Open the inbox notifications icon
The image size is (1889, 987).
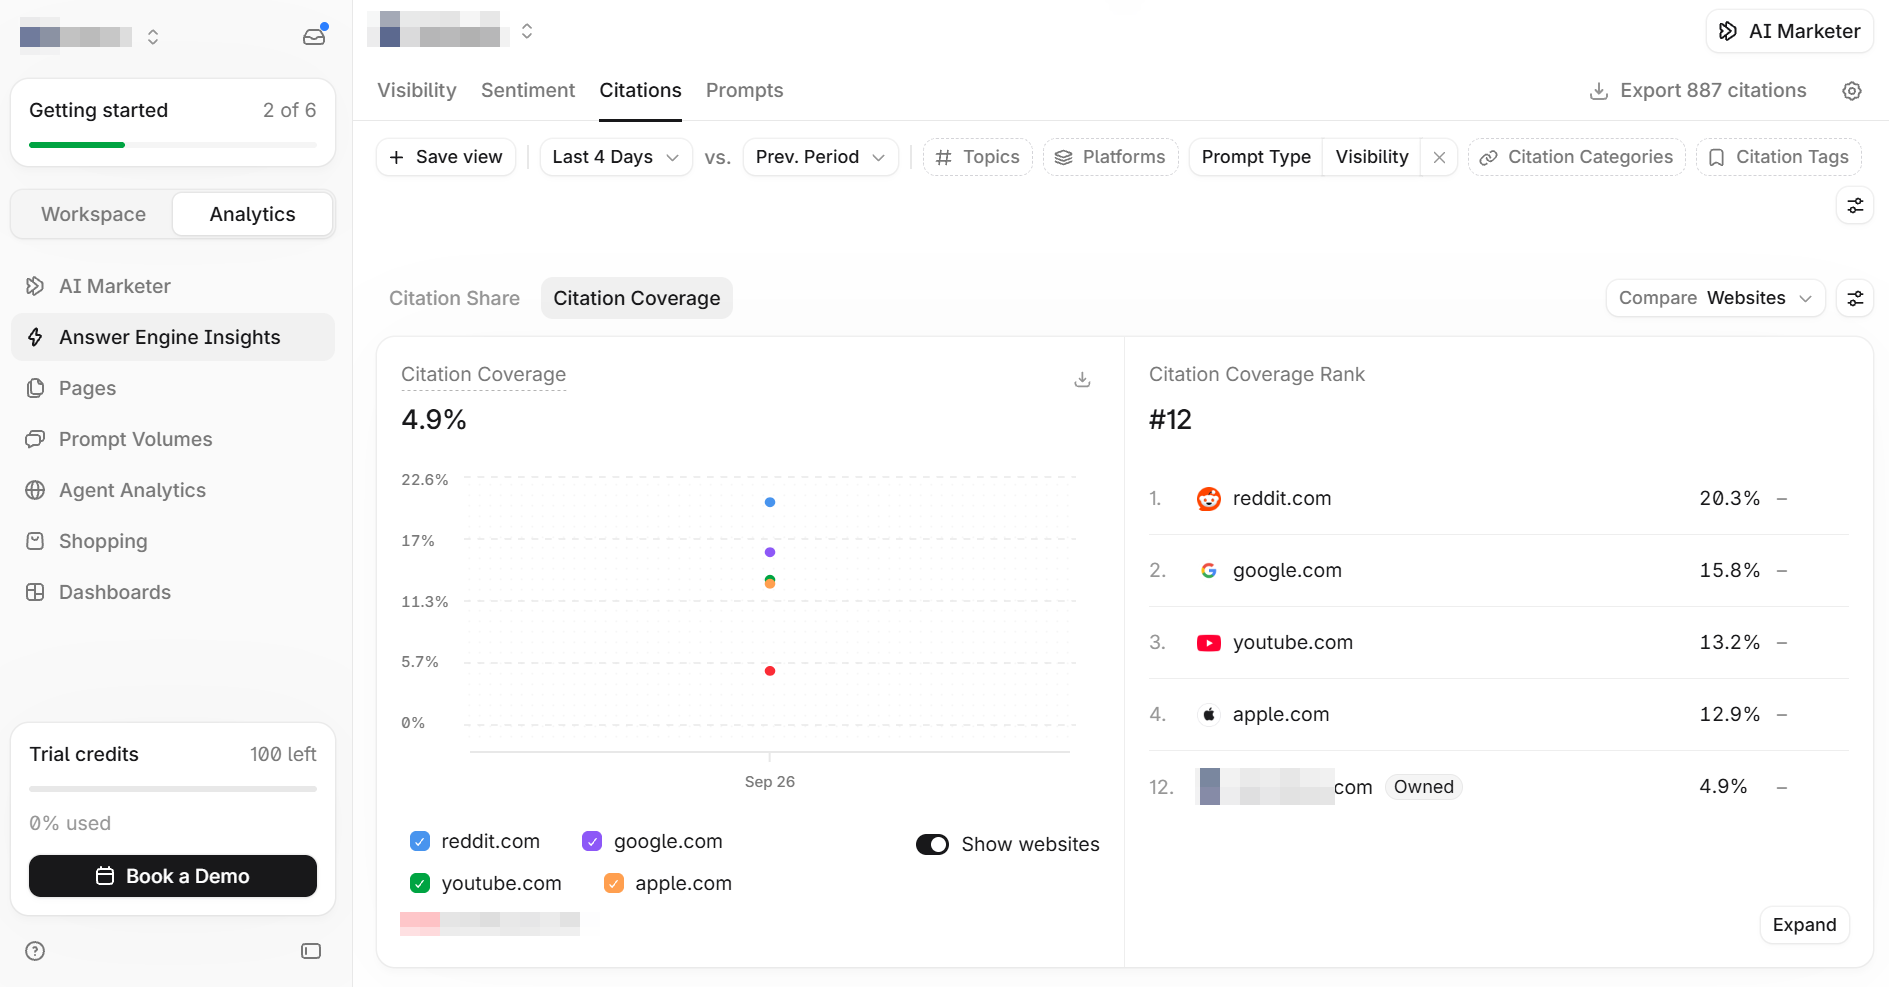314,37
